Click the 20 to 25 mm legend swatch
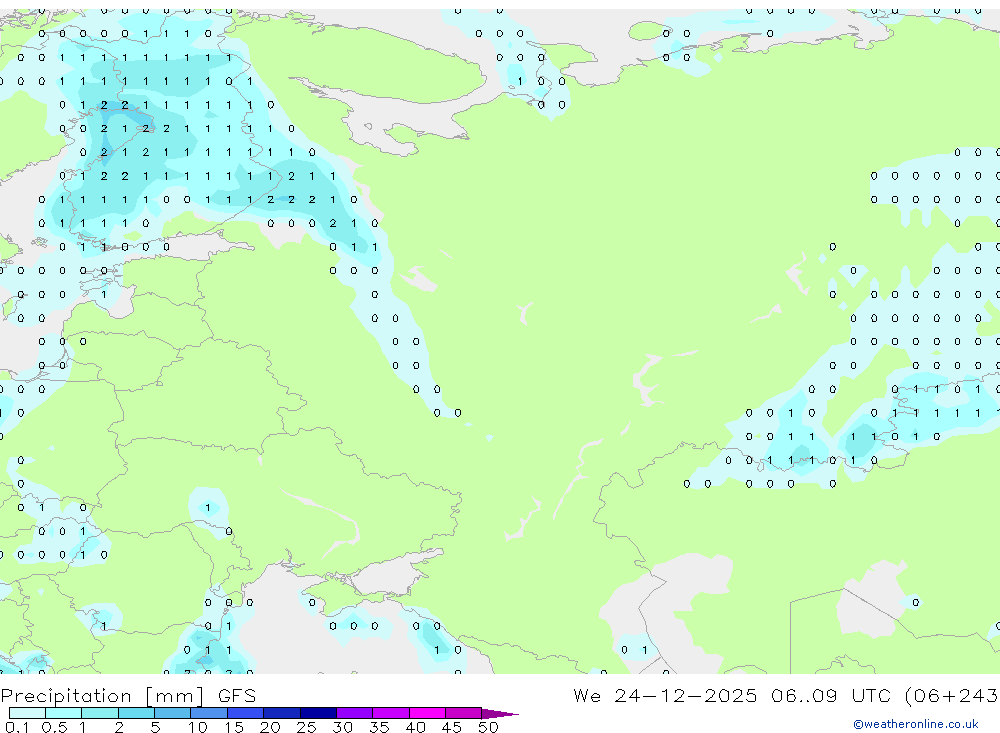 [x=282, y=713]
